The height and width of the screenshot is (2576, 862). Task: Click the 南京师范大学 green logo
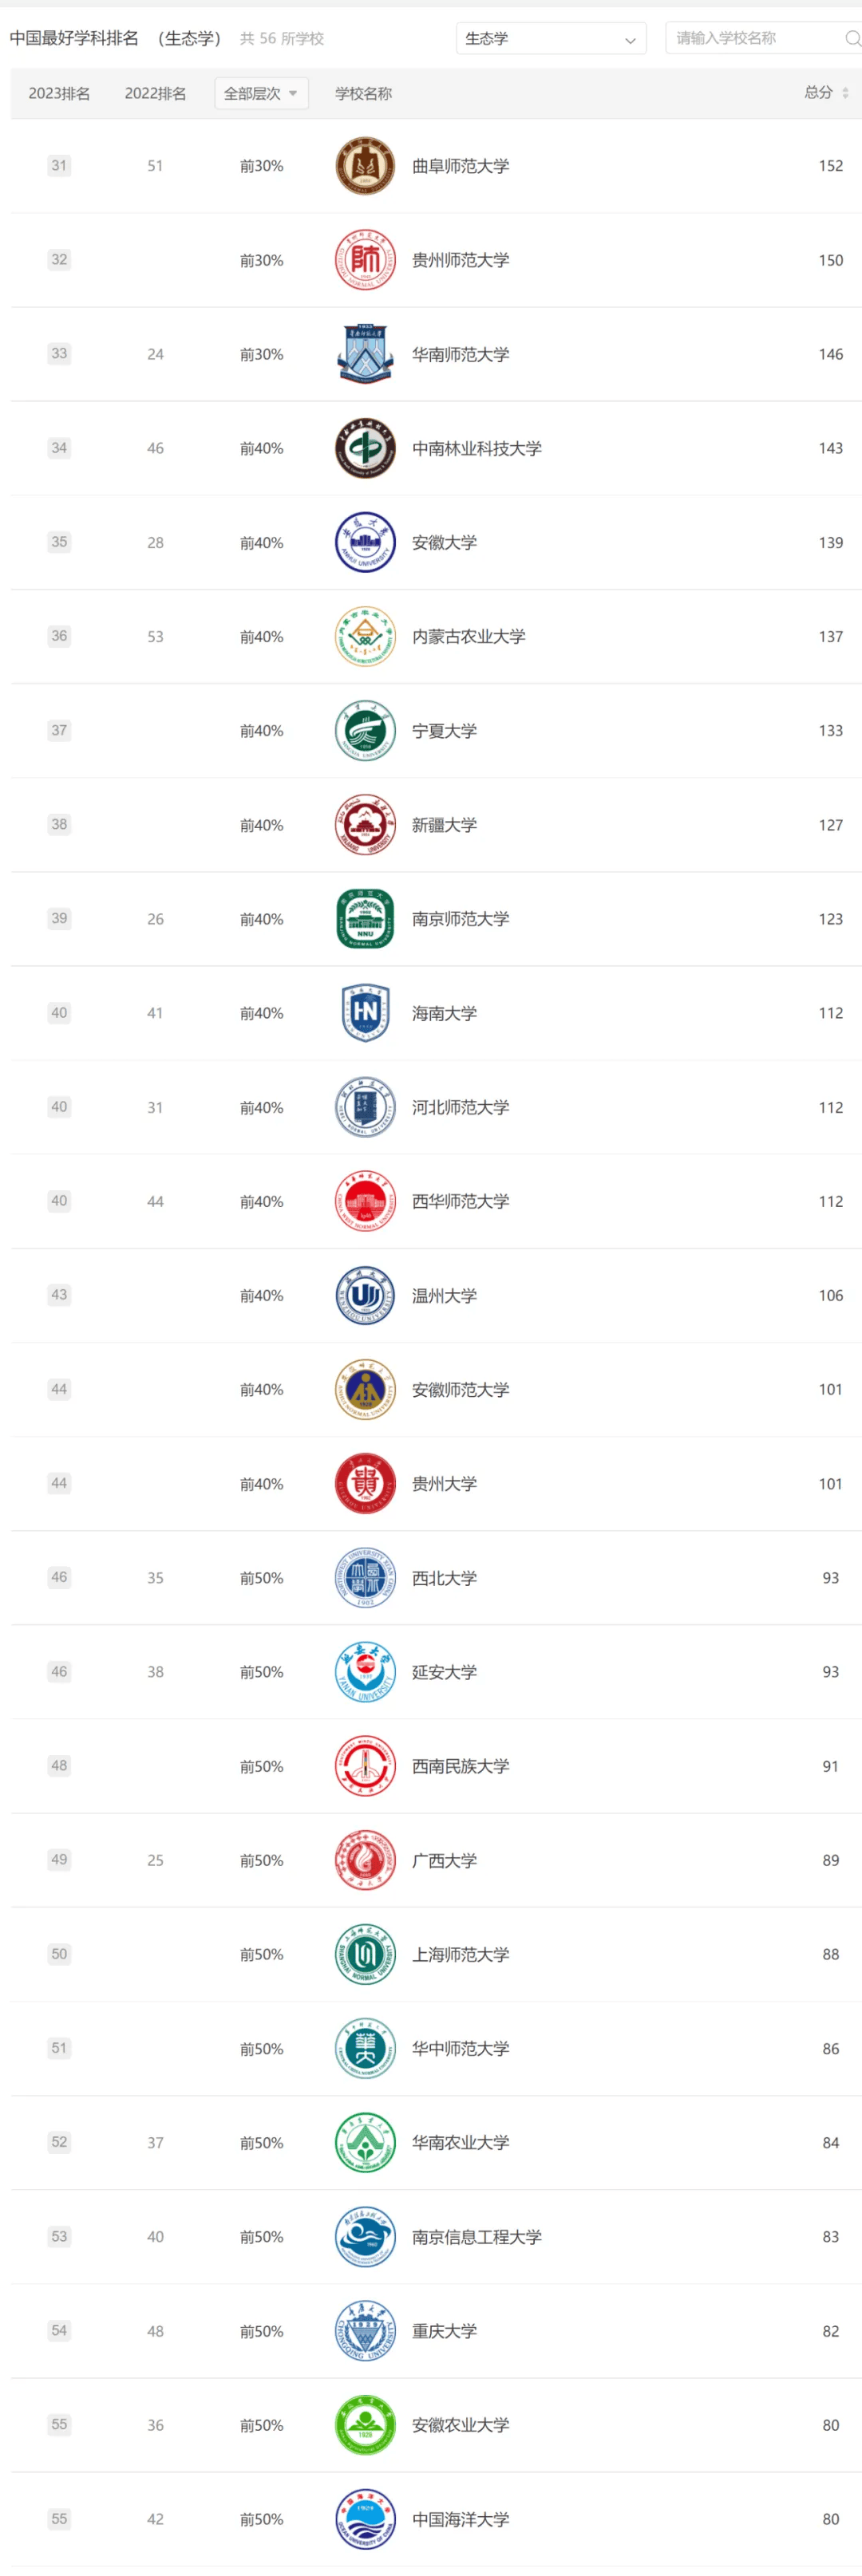click(365, 919)
